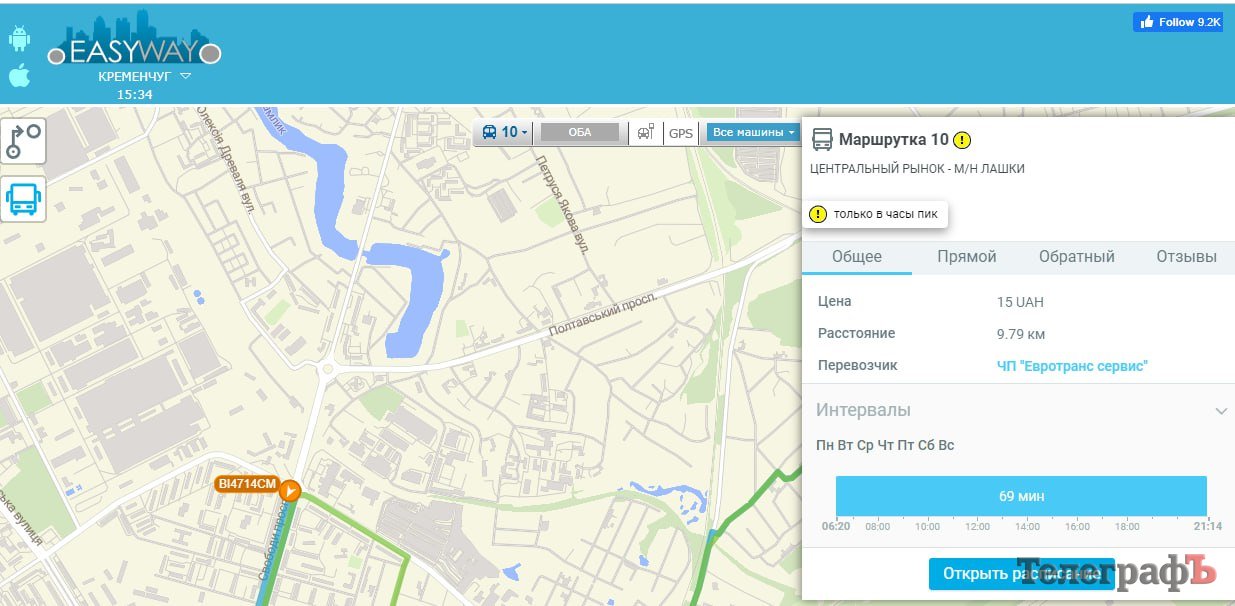Switch to the Прямой tab
Screen dimensions: 1235x606
pyautogui.click(x=966, y=257)
